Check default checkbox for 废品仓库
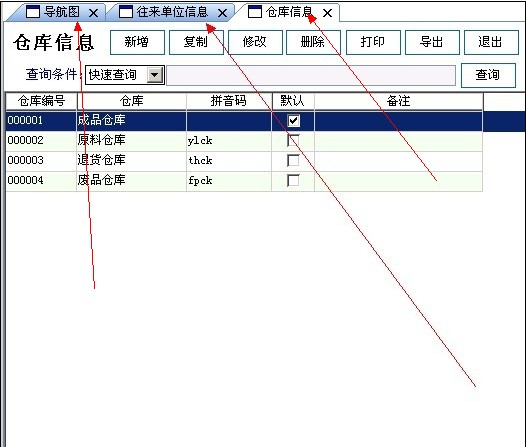 (x=294, y=181)
